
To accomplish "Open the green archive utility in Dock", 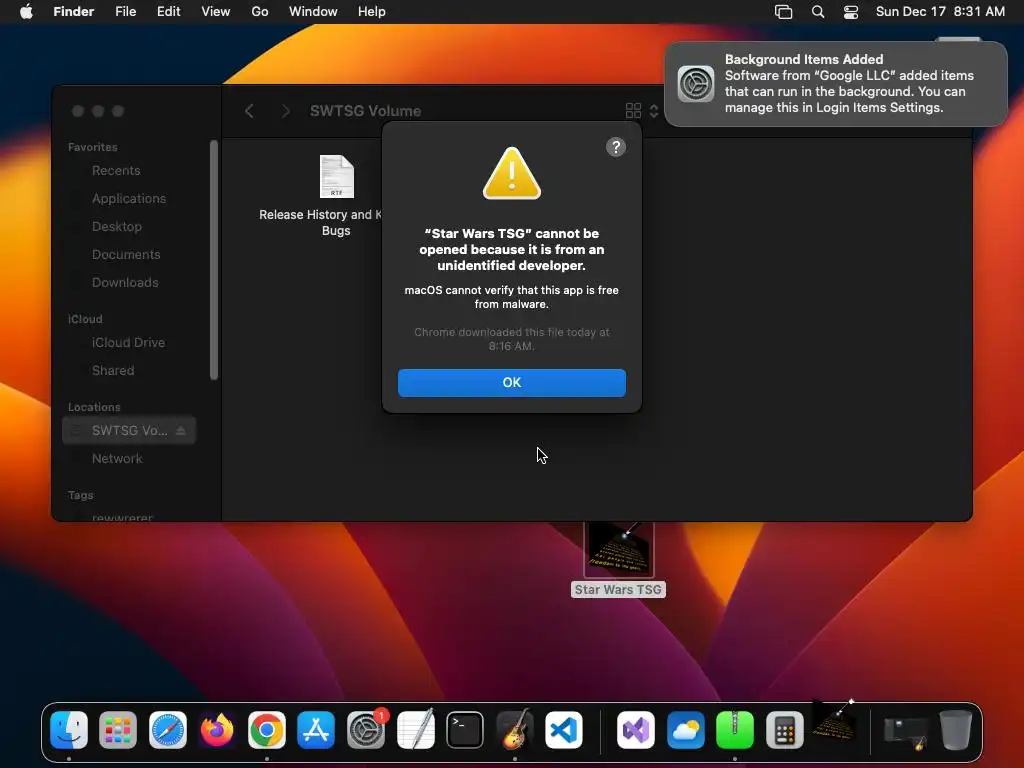I will tap(735, 730).
